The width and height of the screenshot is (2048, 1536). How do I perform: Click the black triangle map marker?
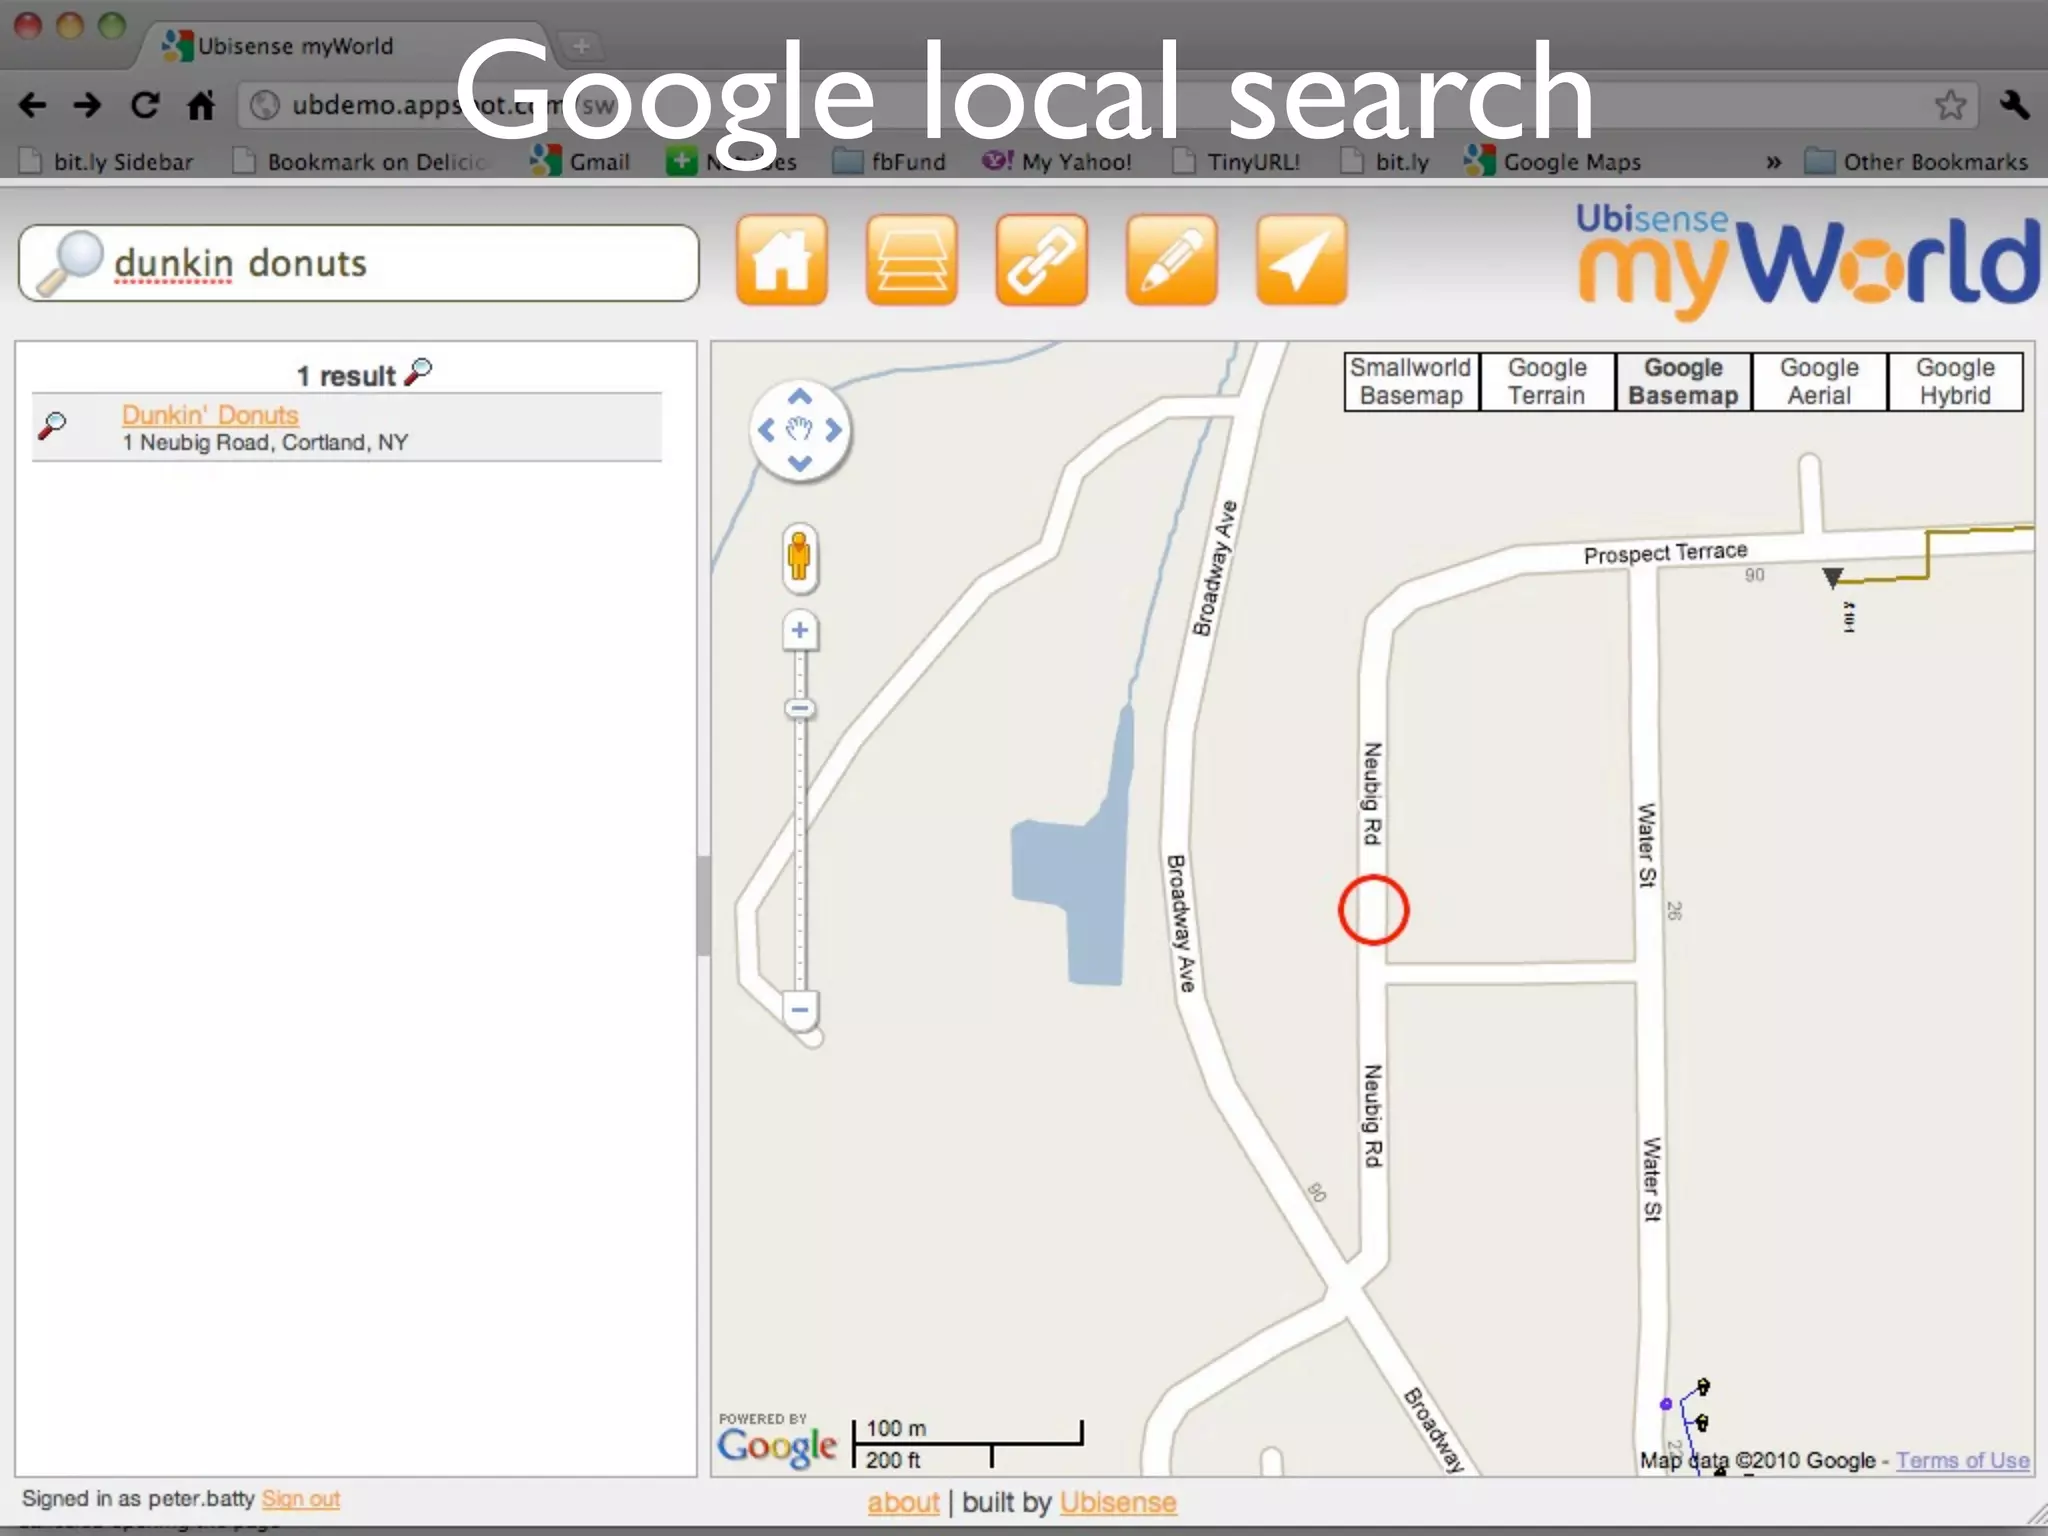pos(1832,577)
